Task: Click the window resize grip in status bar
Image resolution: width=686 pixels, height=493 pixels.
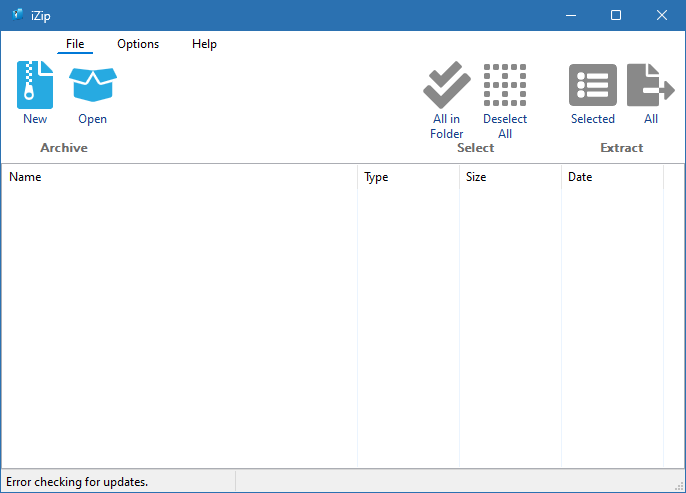Action: click(679, 486)
